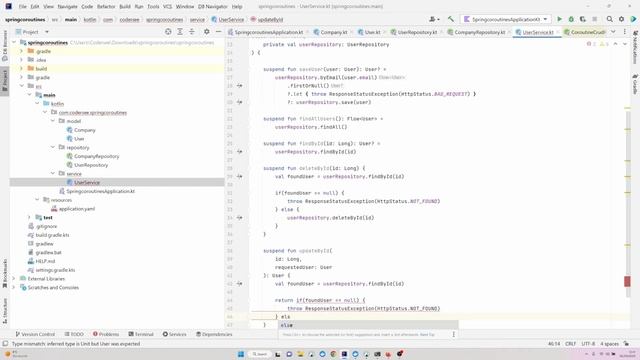This screenshot has width=640, height=360.
Task: Toggle tool window bars icon in the status bar corner
Action: tap(5, 344)
